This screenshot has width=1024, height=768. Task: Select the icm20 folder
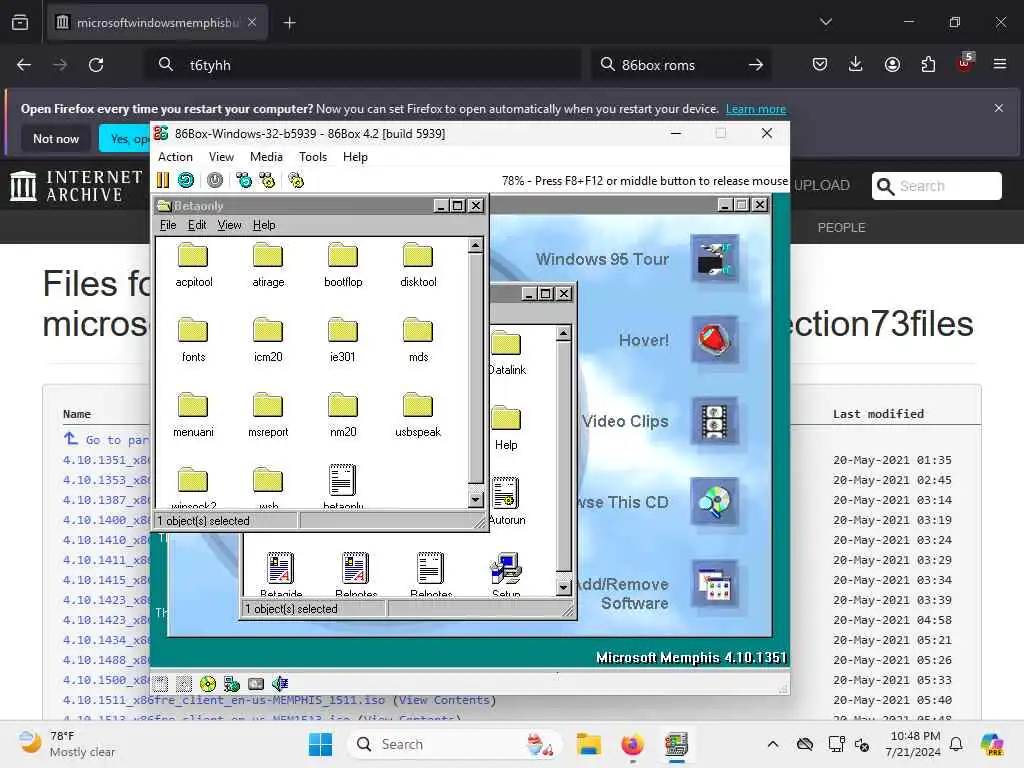268,340
